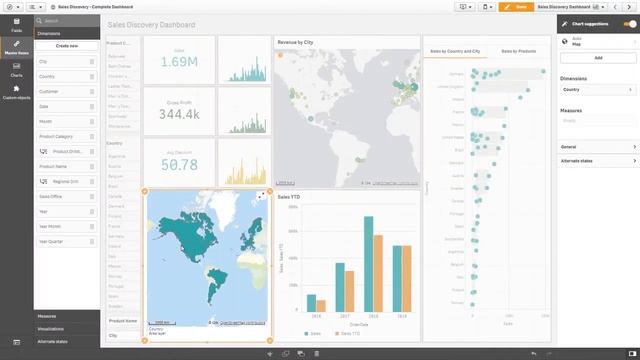The width and height of the screenshot is (640, 360).
Task: Go to the previous sheet arrow
Action: (x=616, y=7)
